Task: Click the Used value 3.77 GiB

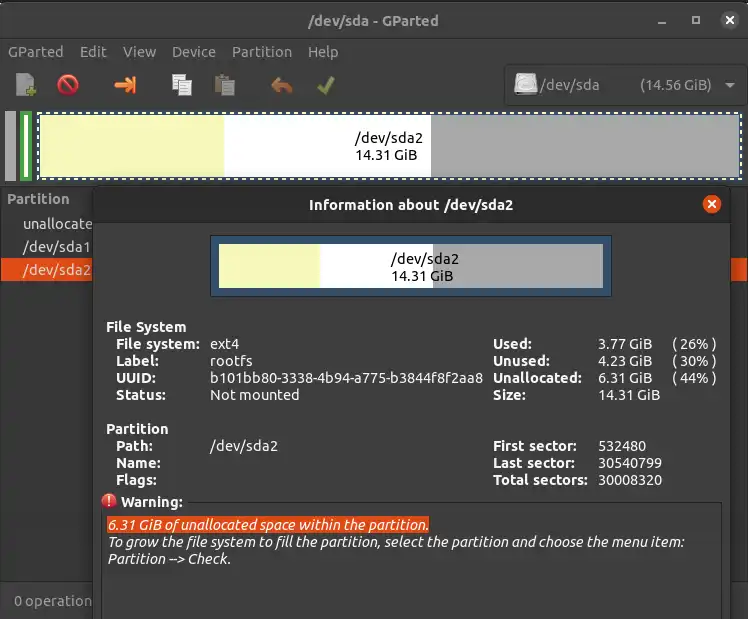Action: [625, 344]
